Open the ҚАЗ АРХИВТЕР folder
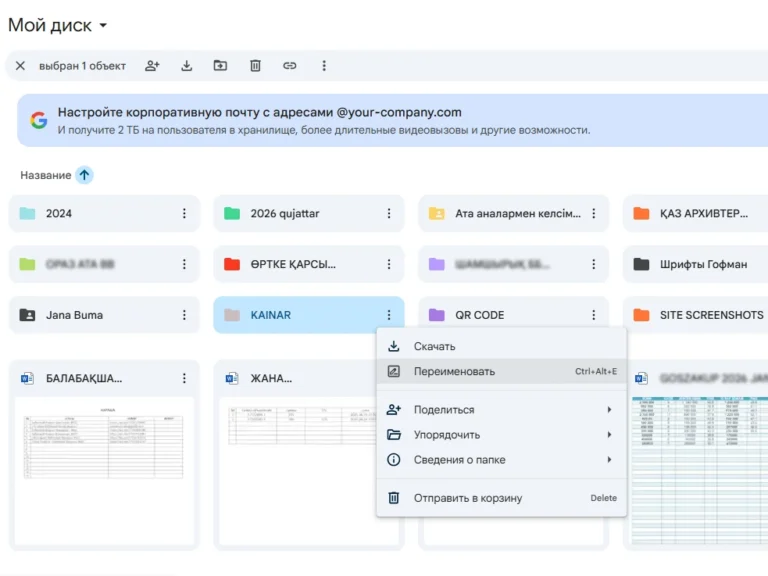This screenshot has width=768, height=576. (696, 214)
